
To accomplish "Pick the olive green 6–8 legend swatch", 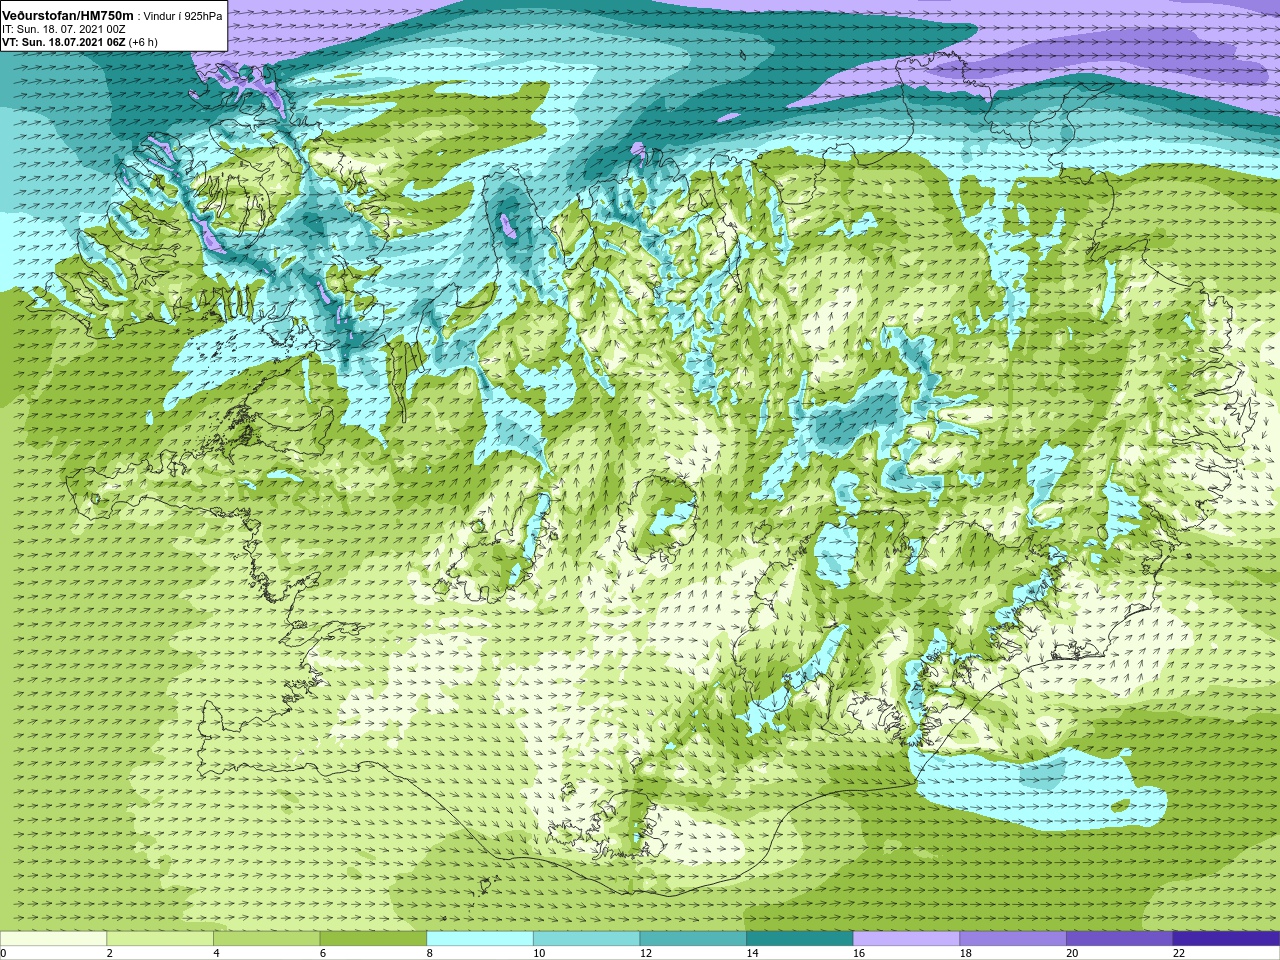I will [x=373, y=938].
